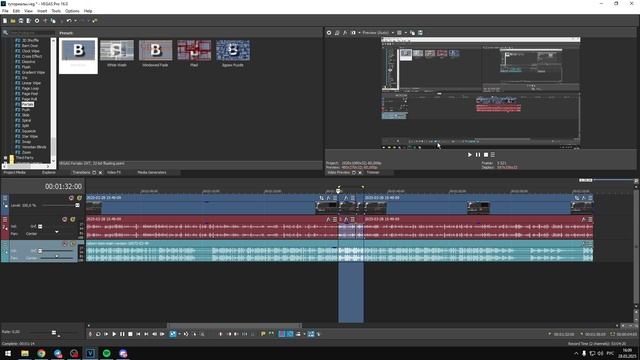
Task: Go to start of timeline
Action: coord(138,334)
